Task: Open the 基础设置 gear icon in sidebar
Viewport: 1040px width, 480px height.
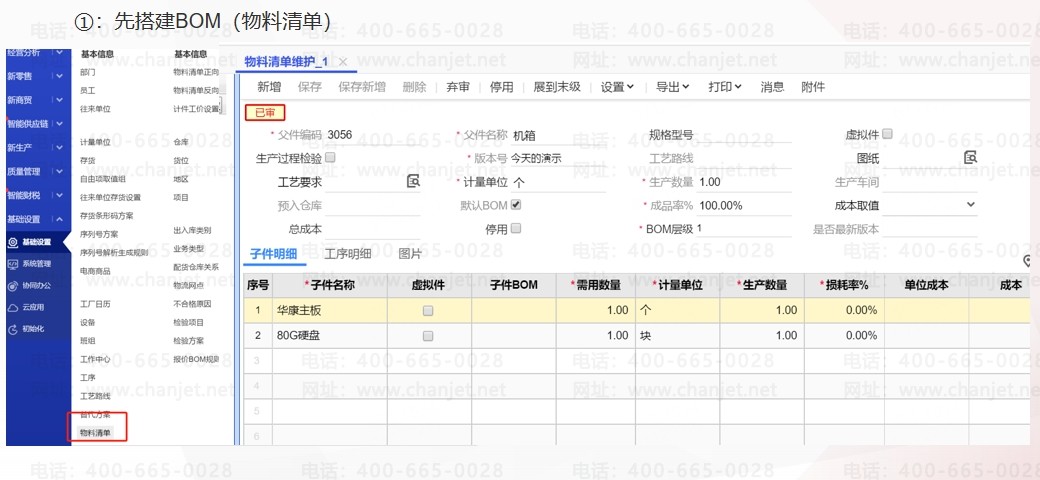Action: coord(13,242)
